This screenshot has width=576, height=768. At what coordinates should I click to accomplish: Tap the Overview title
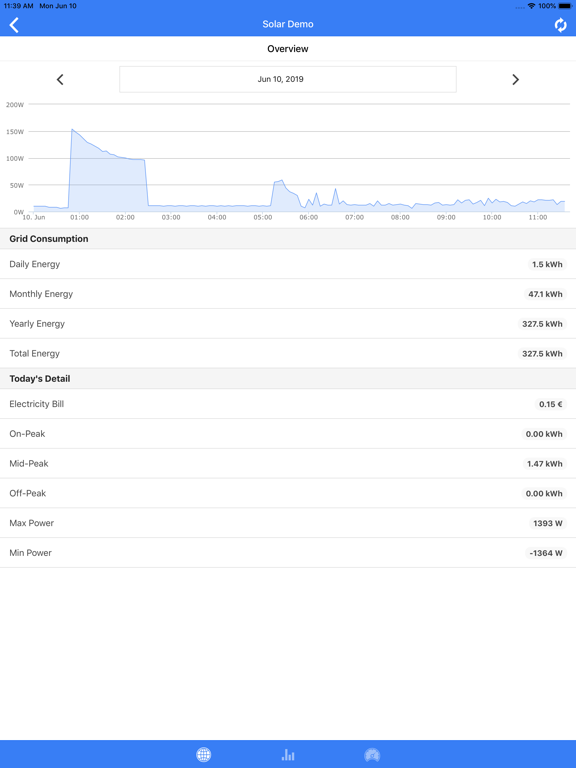pos(288,49)
